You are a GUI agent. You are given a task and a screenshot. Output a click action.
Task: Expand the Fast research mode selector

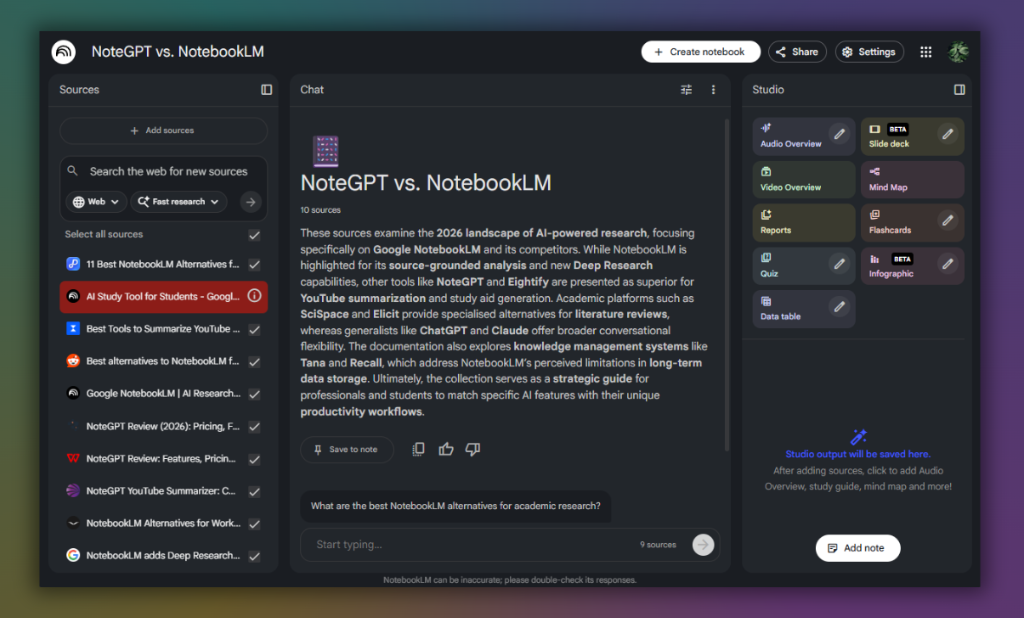coord(178,201)
